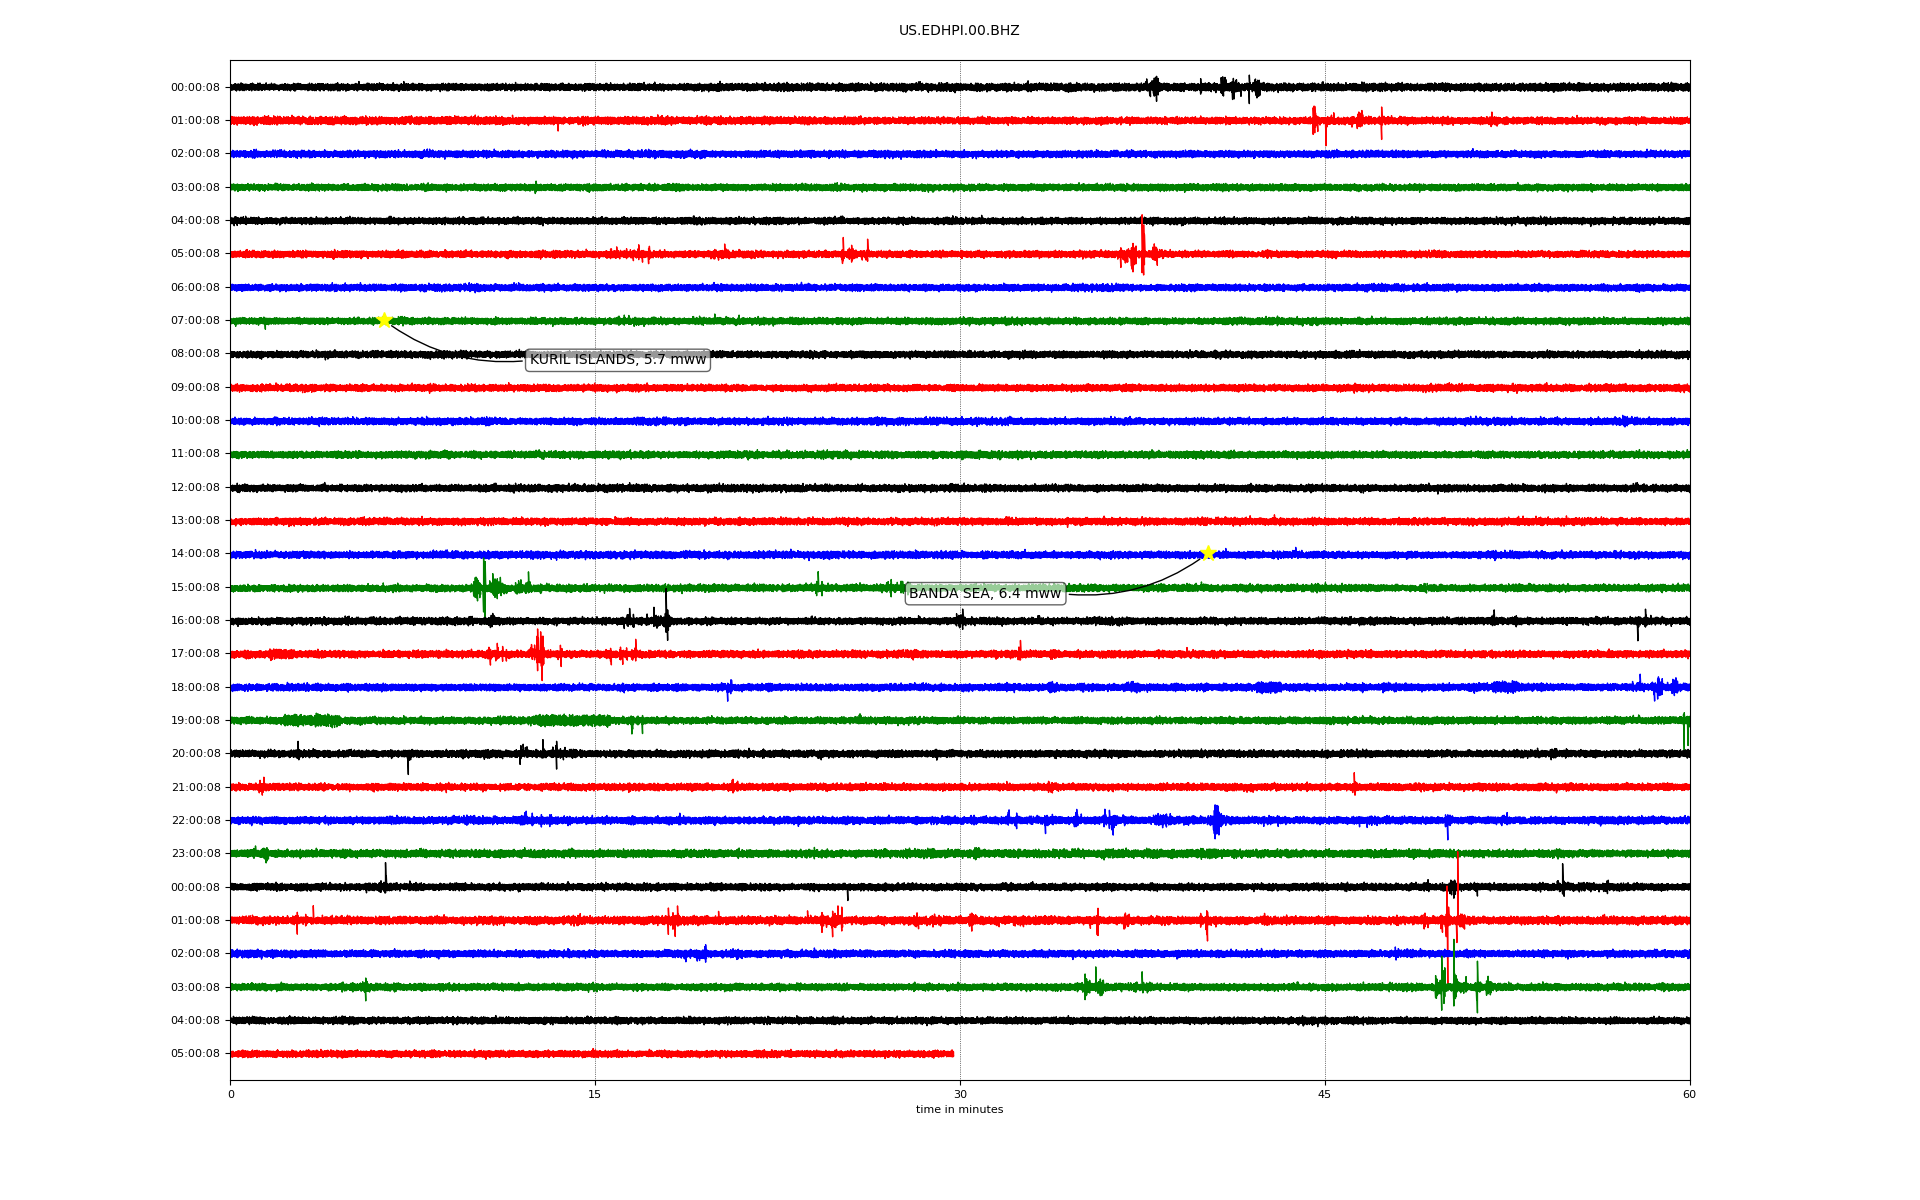
Task: Click the 15 tick on the x-axis
Action: pyautogui.click(x=595, y=1094)
